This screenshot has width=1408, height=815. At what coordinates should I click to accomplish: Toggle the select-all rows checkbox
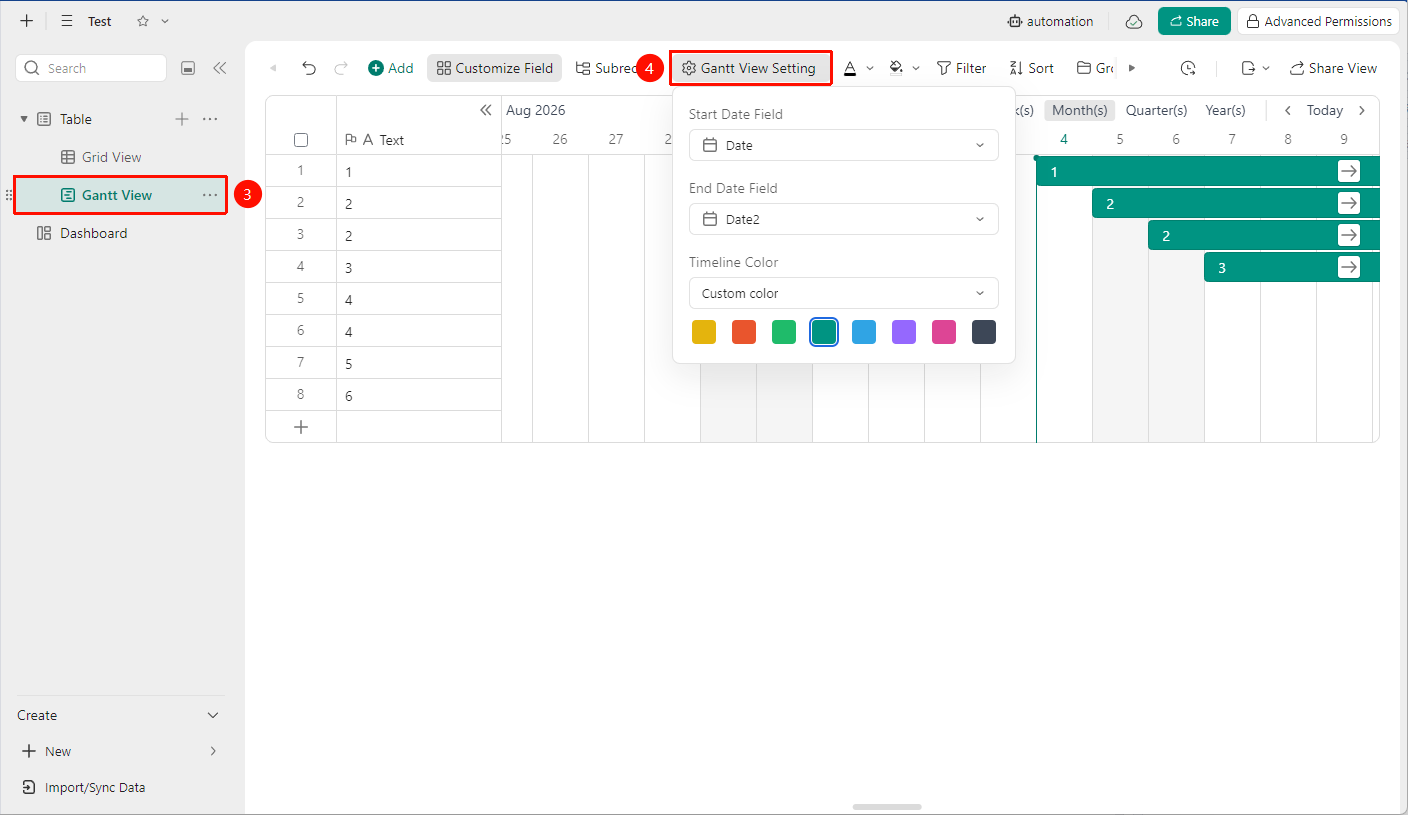pos(301,140)
